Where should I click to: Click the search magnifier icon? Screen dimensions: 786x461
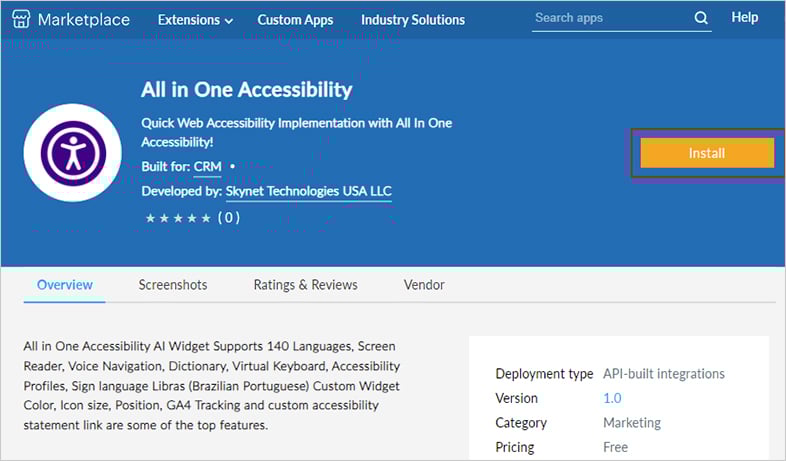(701, 18)
